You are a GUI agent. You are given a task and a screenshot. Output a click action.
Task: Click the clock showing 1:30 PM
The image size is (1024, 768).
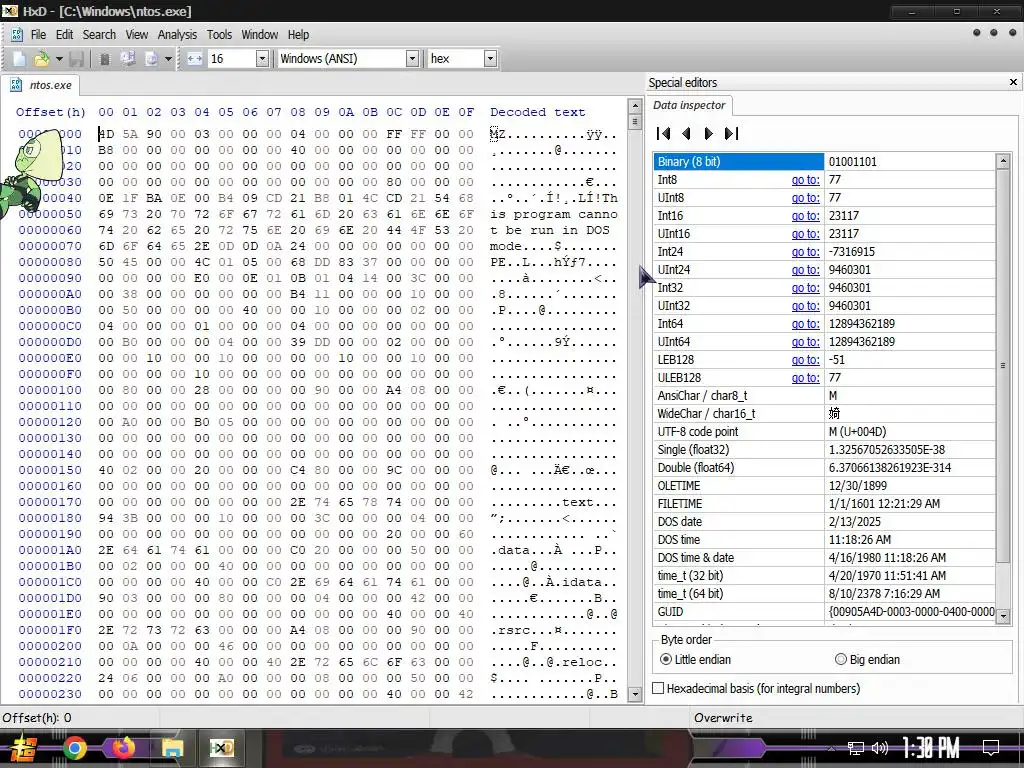(931, 748)
